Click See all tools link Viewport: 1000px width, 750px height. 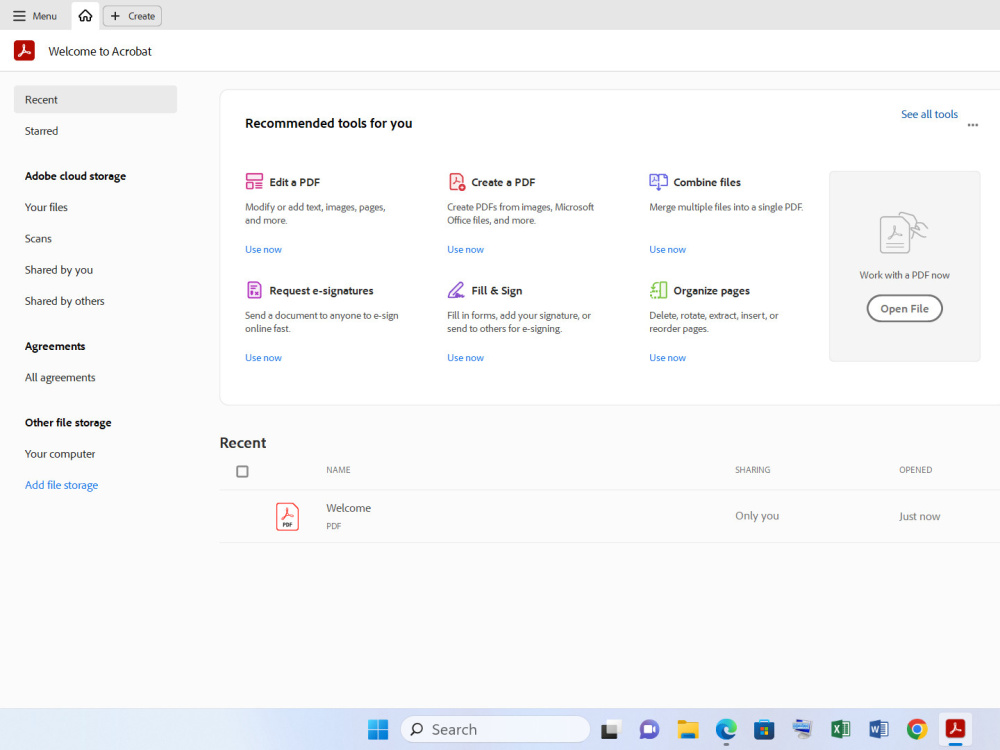[929, 114]
